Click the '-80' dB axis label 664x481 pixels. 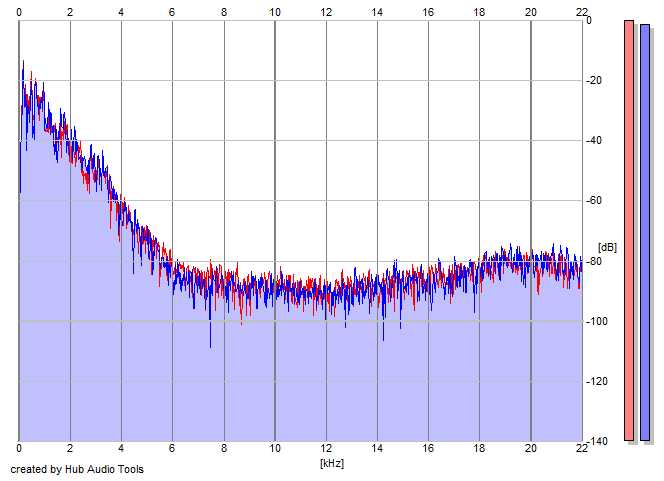(594, 261)
